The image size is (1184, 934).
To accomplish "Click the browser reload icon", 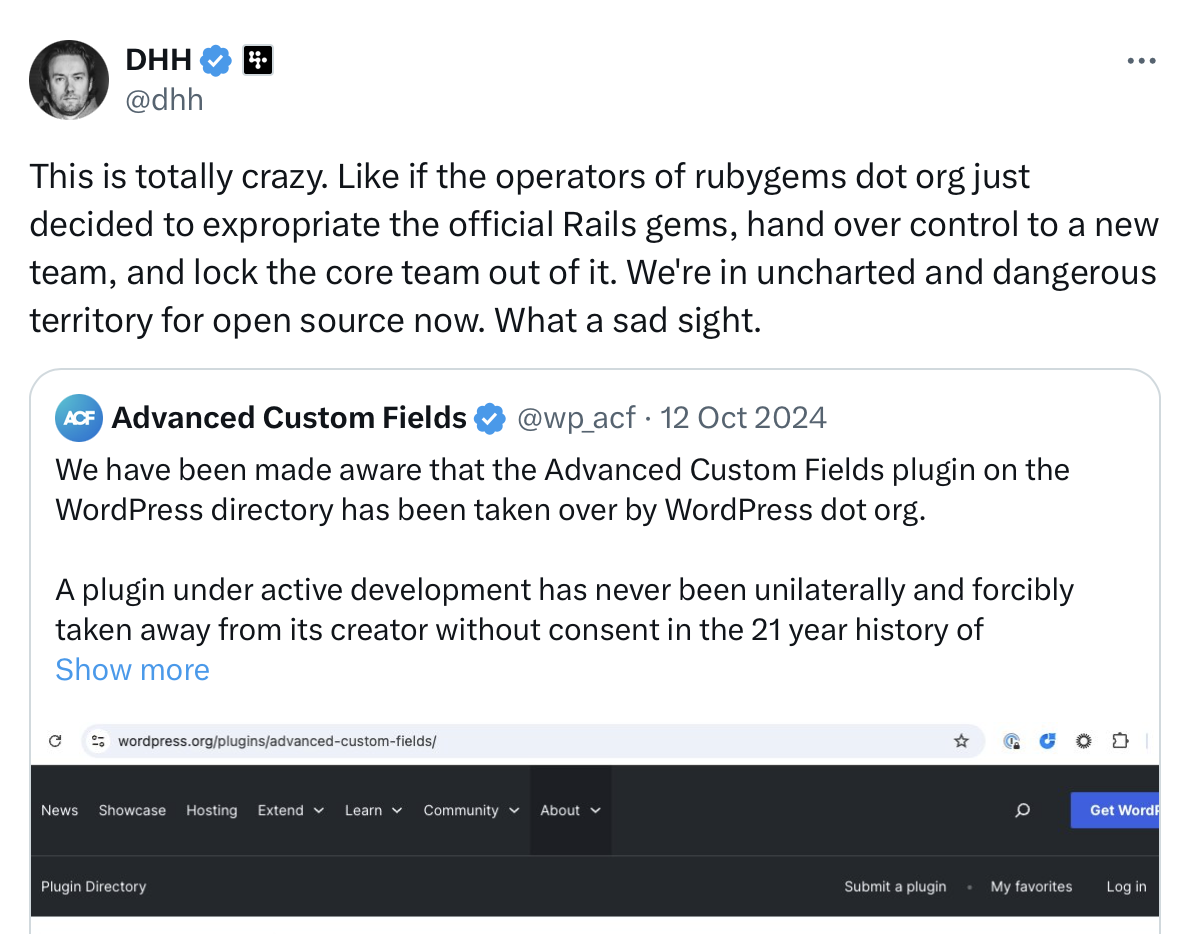I will tap(55, 741).
